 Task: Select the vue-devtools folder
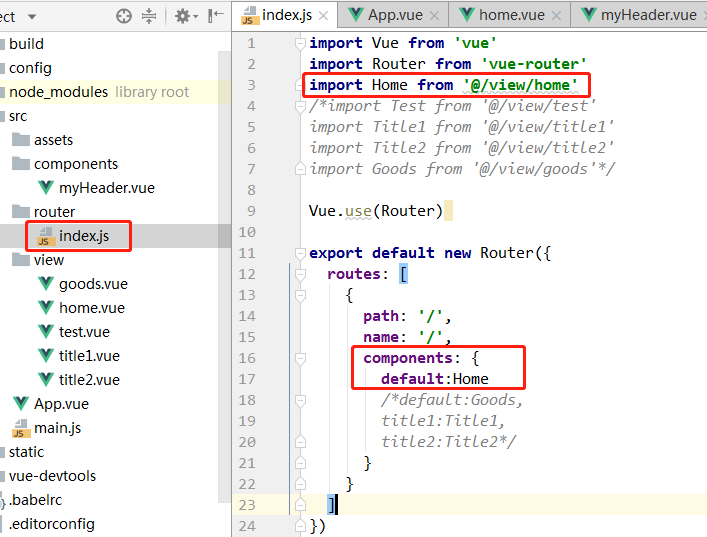coord(52,476)
